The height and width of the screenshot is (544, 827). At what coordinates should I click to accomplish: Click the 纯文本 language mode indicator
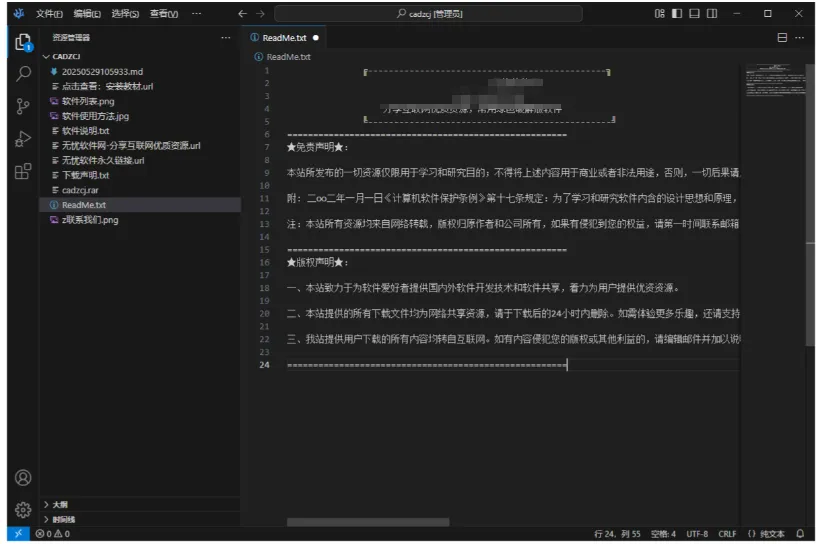[766, 533]
